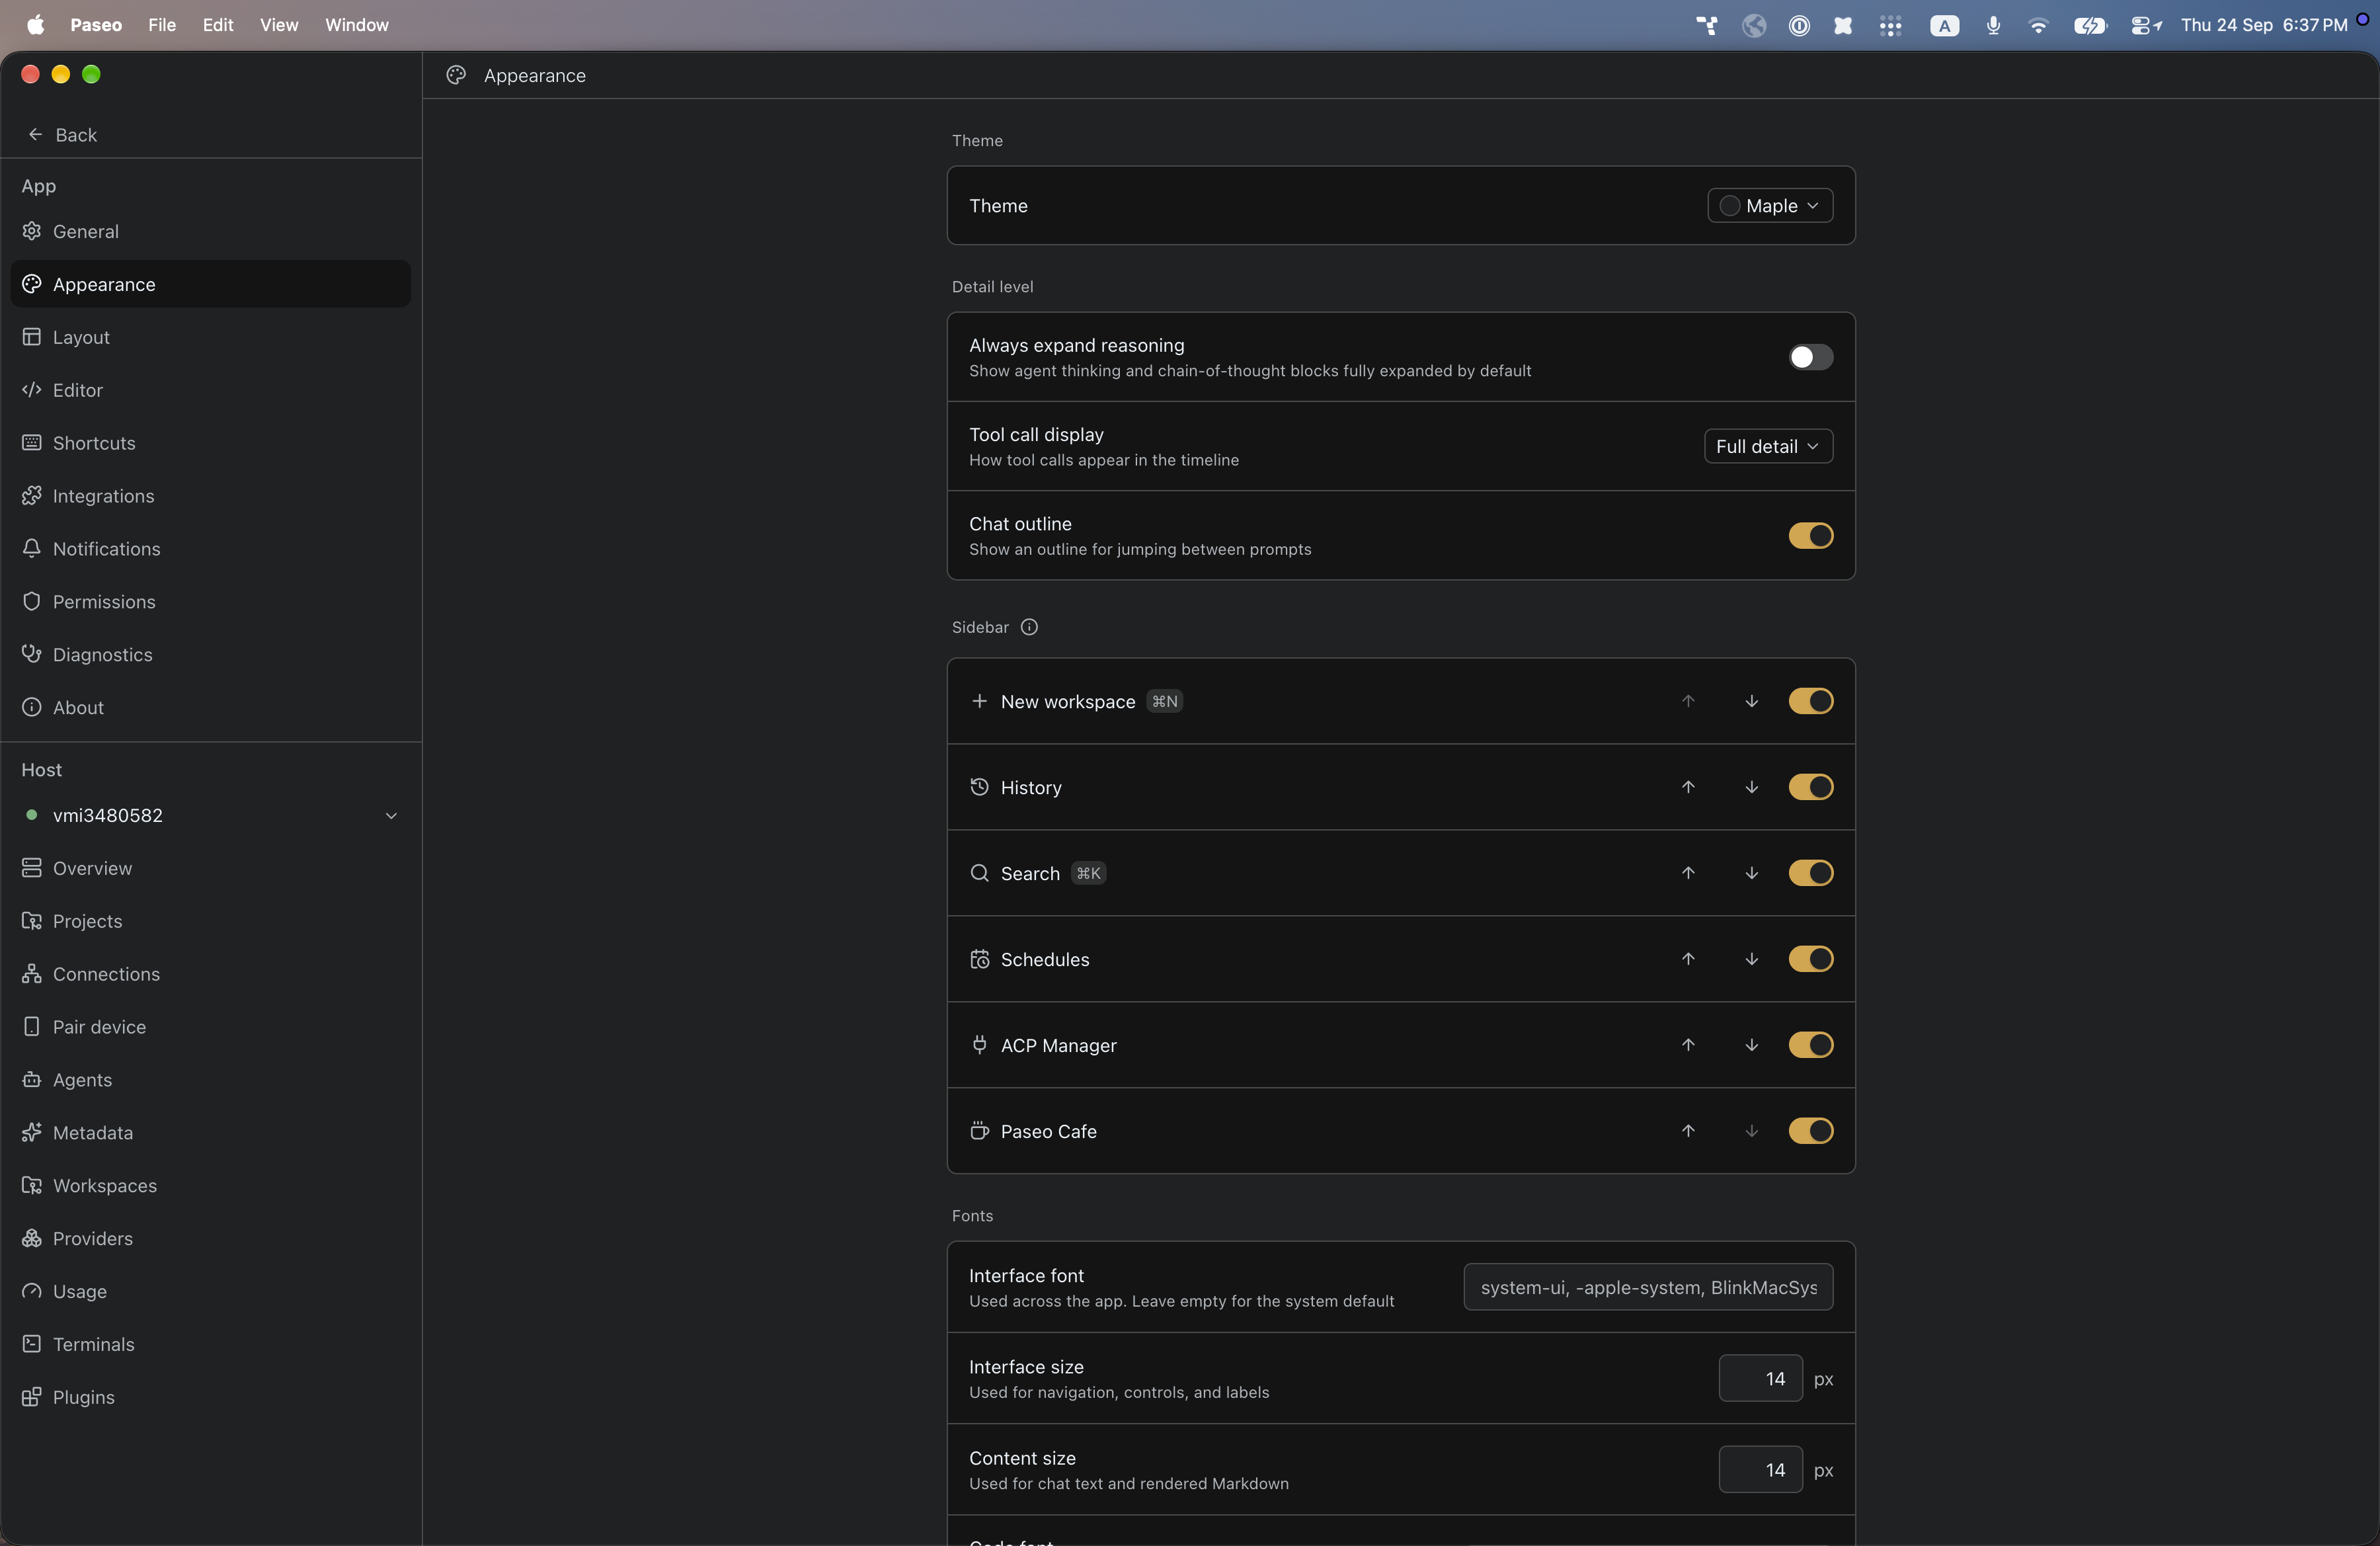2380x1546 pixels.
Task: Expand the vmi3480582 host chevron
Action: [x=391, y=815]
